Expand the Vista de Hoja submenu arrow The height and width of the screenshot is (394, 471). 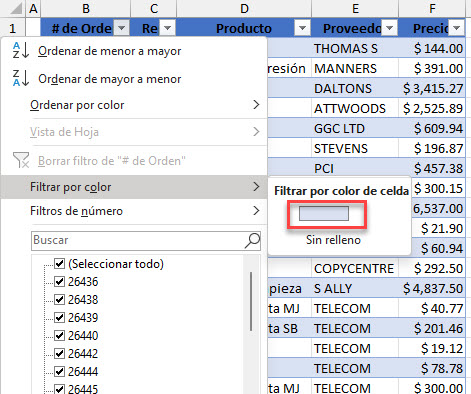(256, 132)
